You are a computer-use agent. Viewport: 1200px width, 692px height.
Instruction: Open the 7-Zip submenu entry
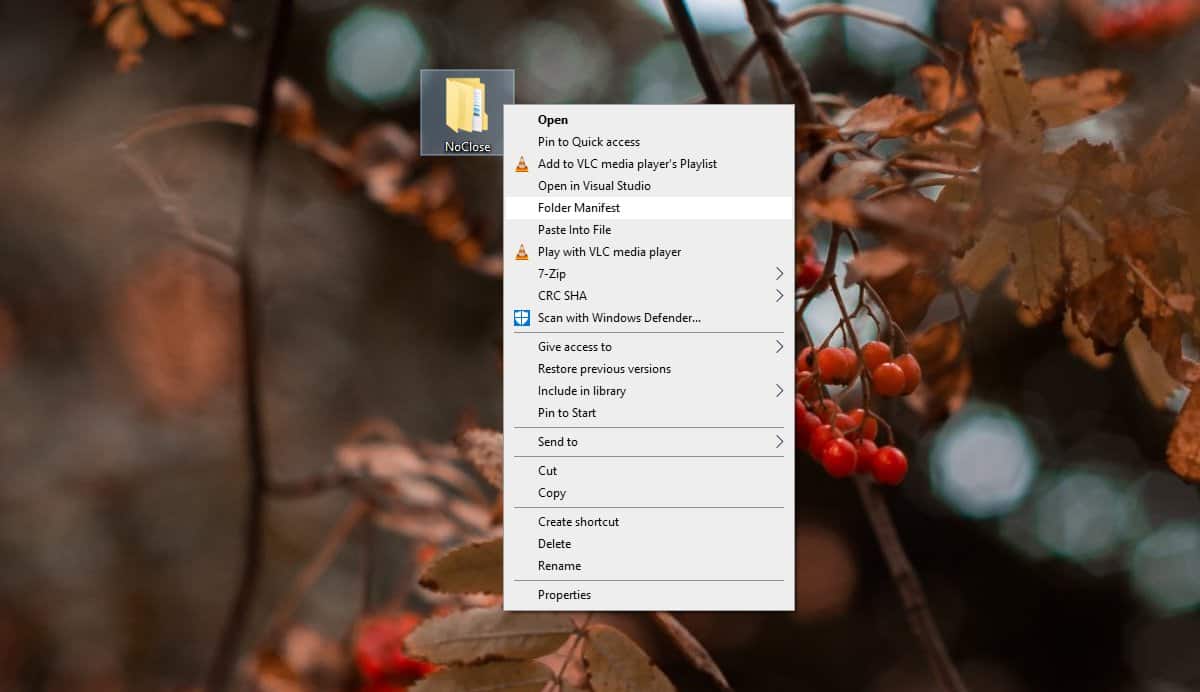tap(649, 274)
